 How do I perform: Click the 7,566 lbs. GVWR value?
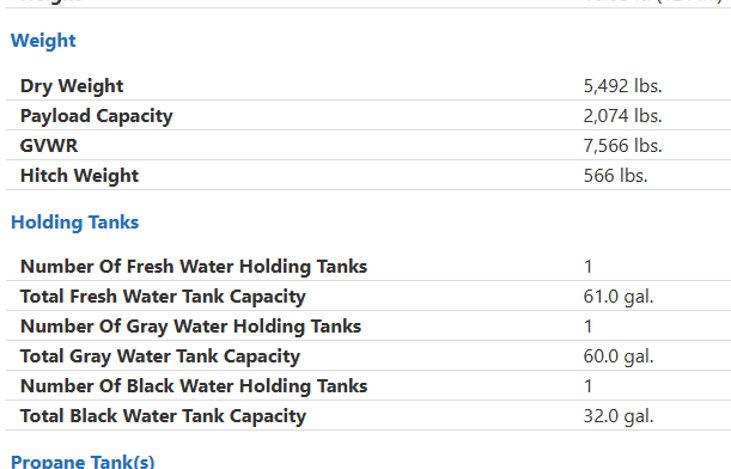point(623,145)
